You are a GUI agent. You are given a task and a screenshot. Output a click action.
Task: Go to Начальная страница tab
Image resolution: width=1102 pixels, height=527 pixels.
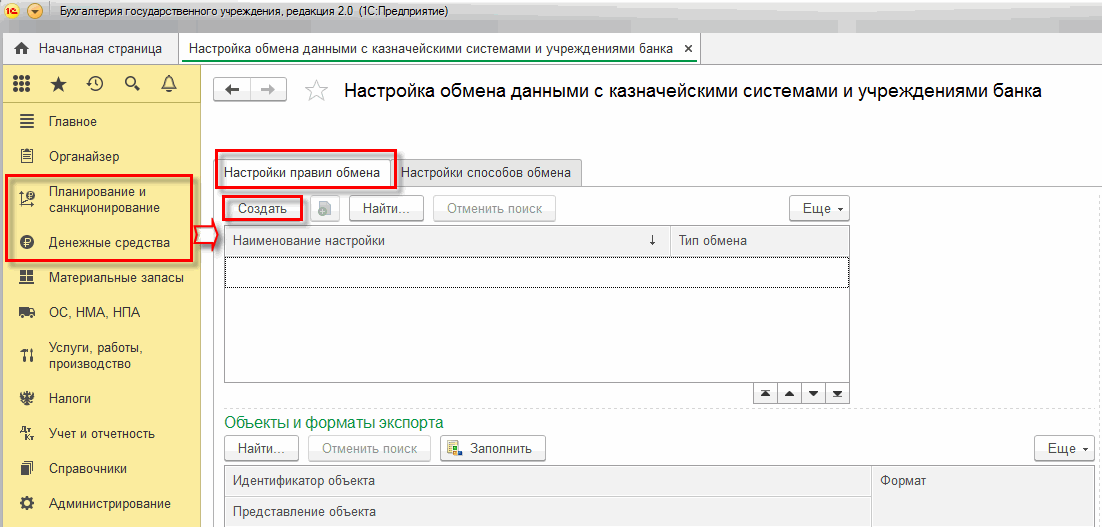click(88, 48)
